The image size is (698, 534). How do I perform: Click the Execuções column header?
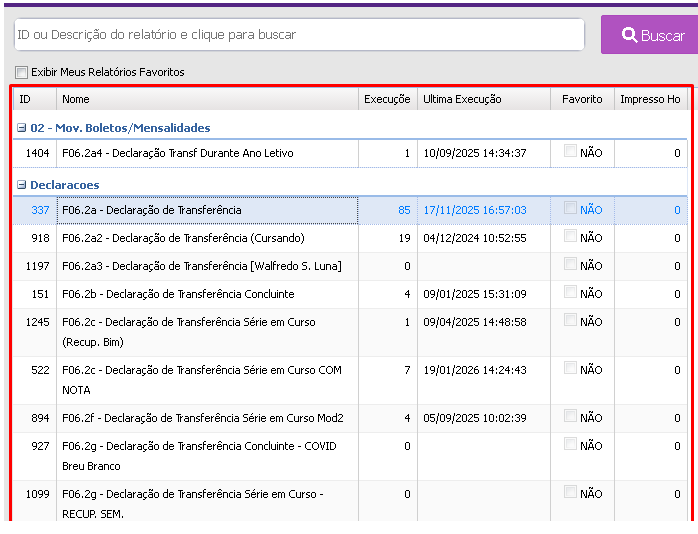click(x=387, y=99)
